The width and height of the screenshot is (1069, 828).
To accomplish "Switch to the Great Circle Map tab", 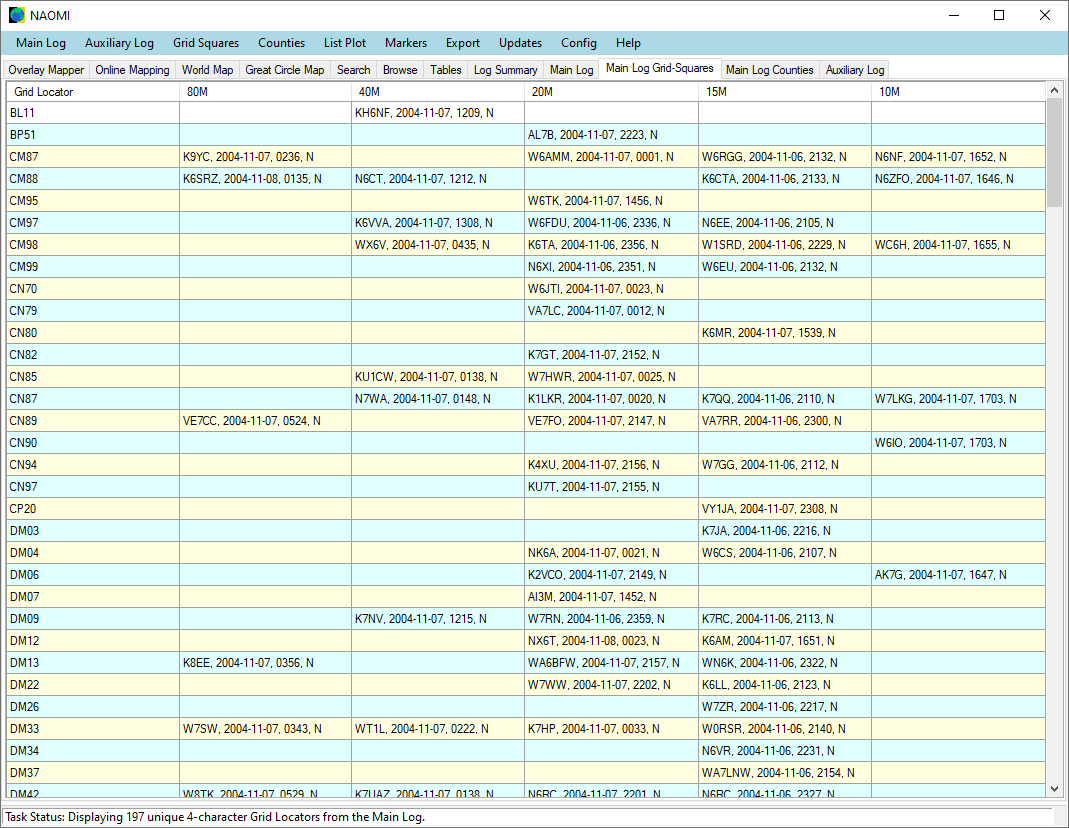I will tap(285, 70).
